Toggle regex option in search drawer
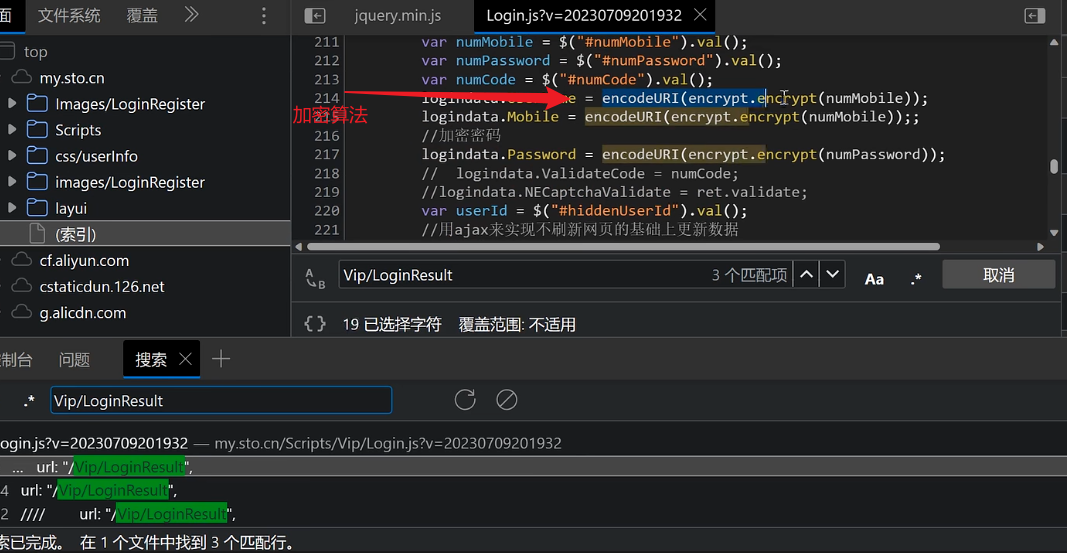 pos(30,401)
